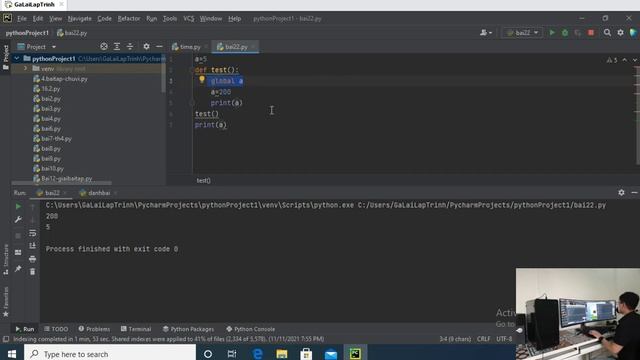Toggle the Project side tool window button
The image size is (640, 360).
coord(6,57)
